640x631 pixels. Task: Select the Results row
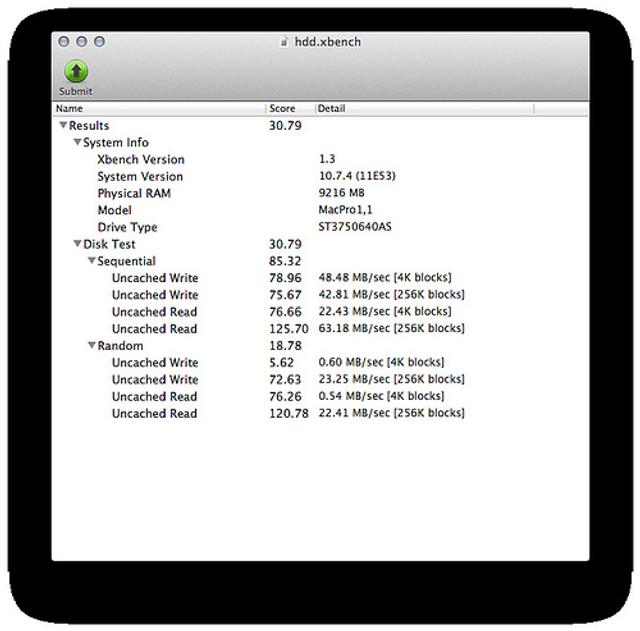320,125
